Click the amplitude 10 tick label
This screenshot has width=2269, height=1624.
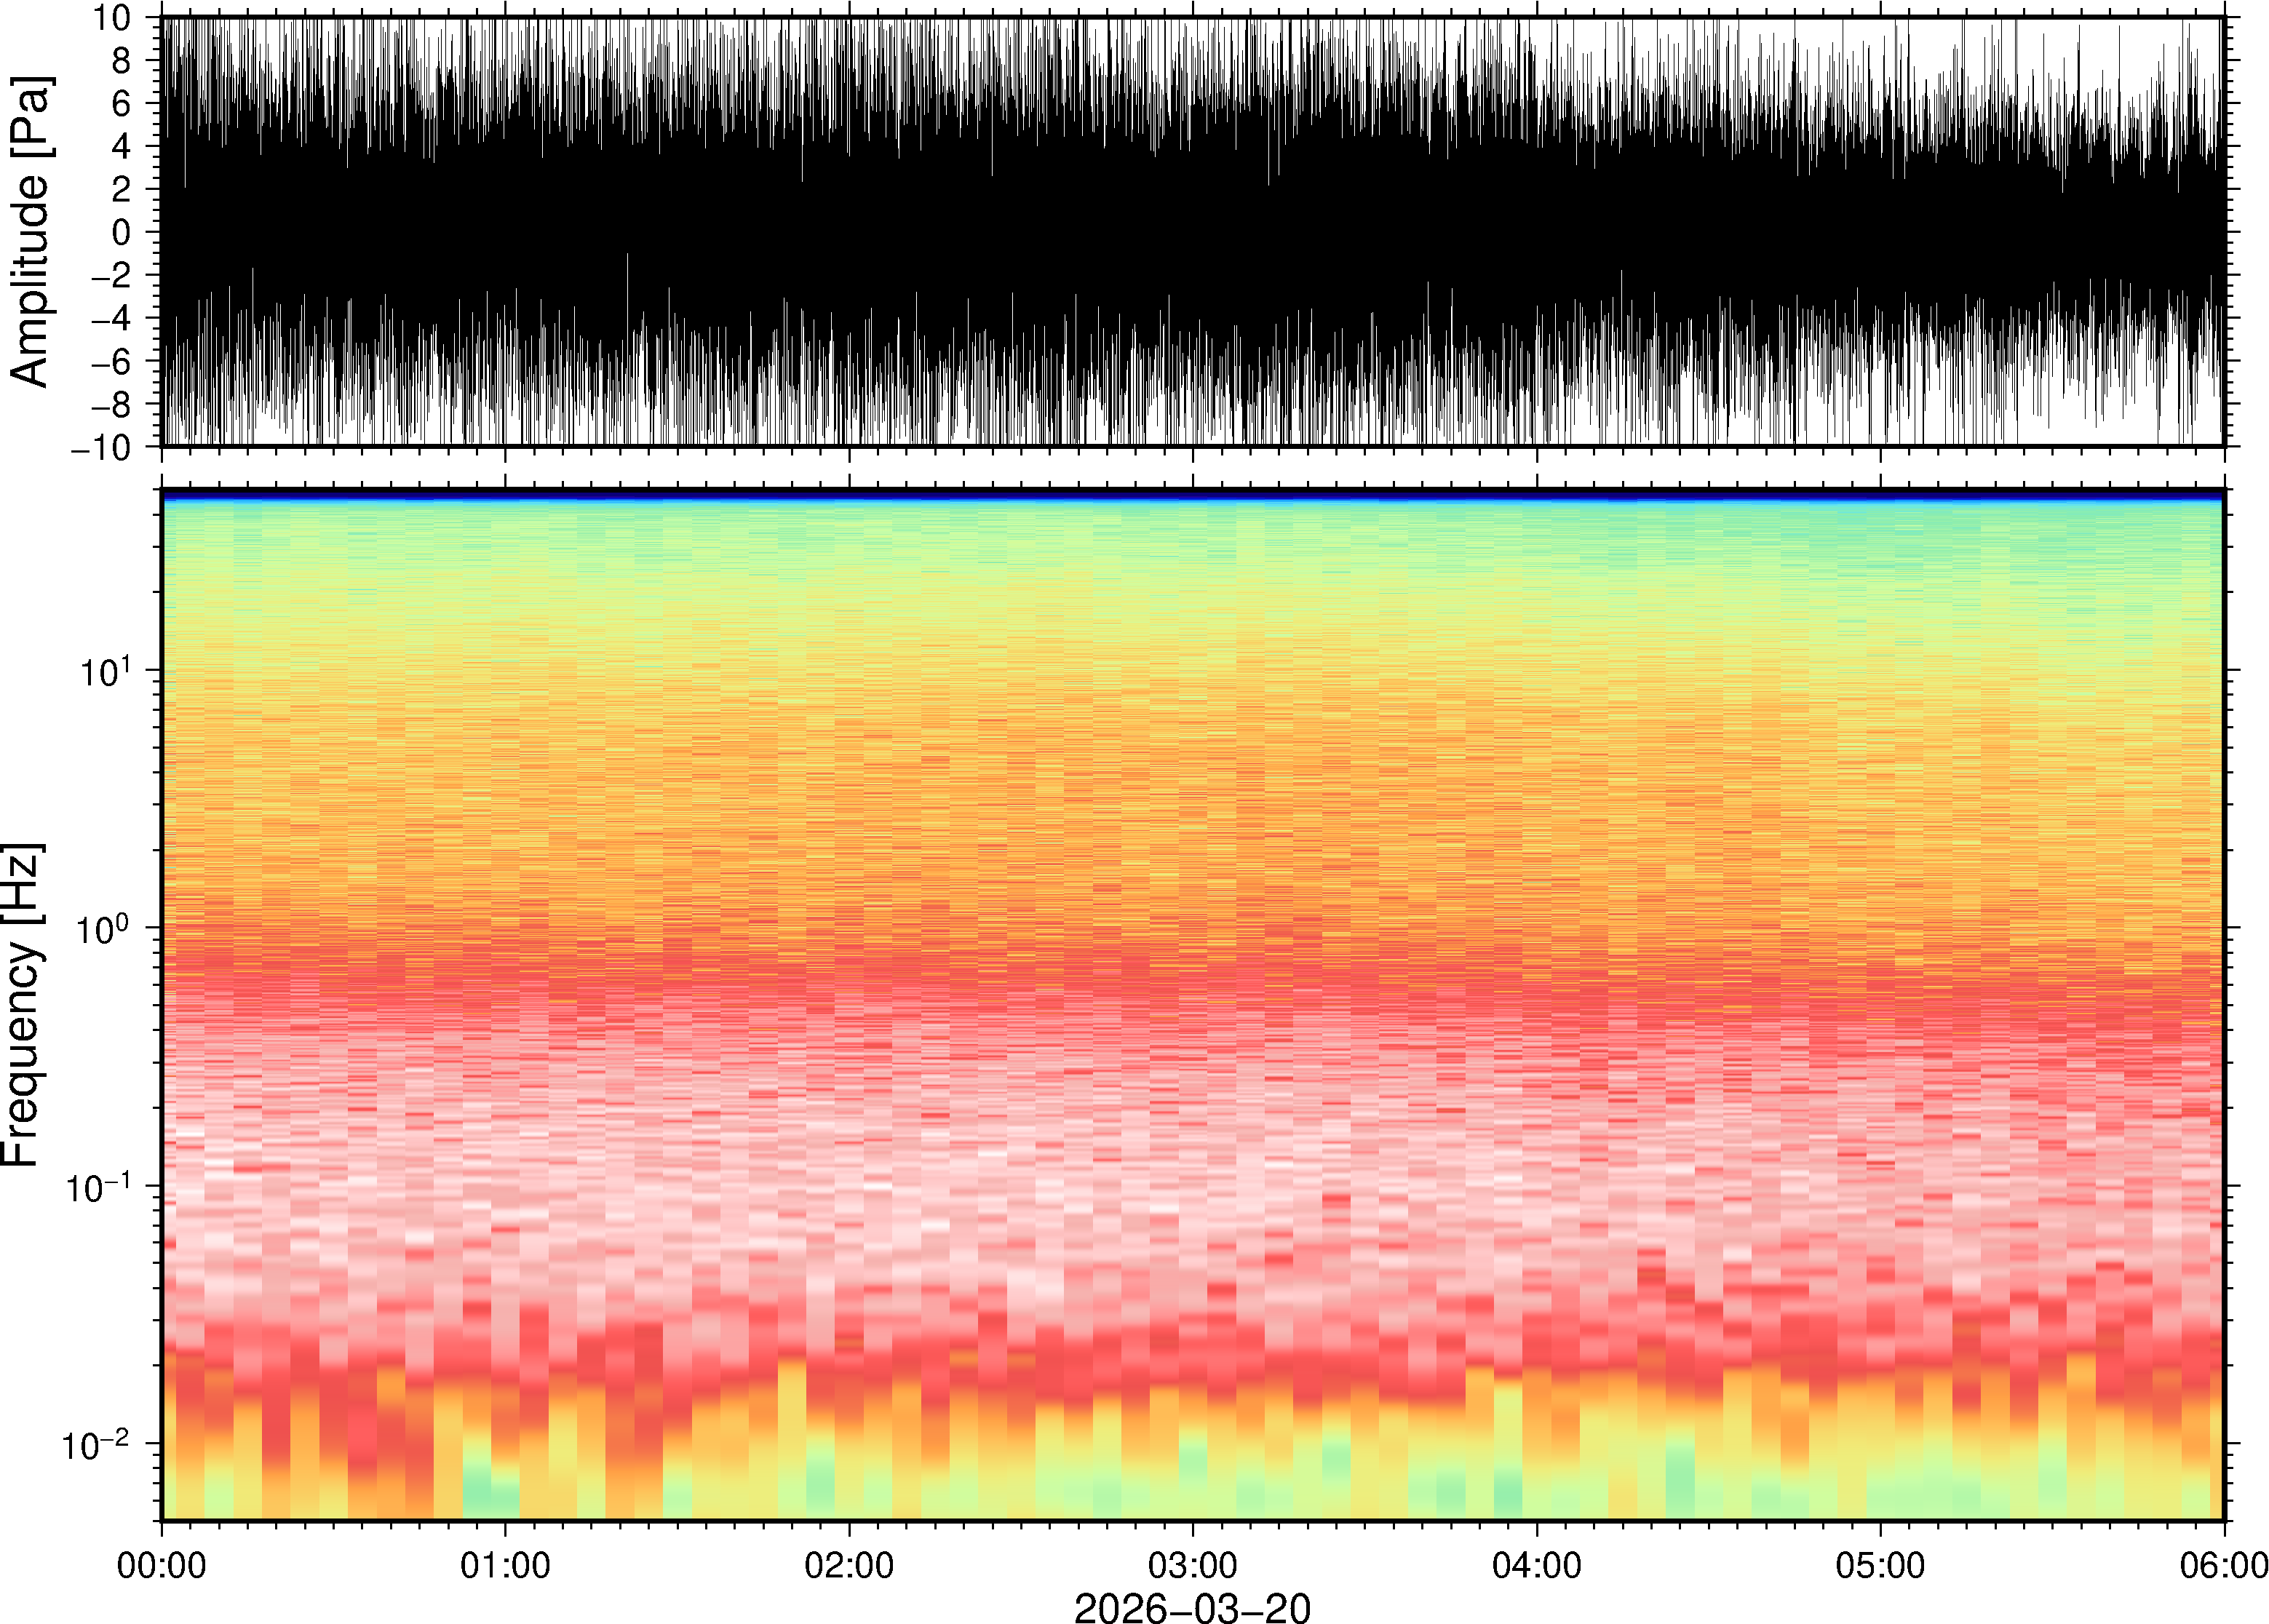pyautogui.click(x=113, y=17)
